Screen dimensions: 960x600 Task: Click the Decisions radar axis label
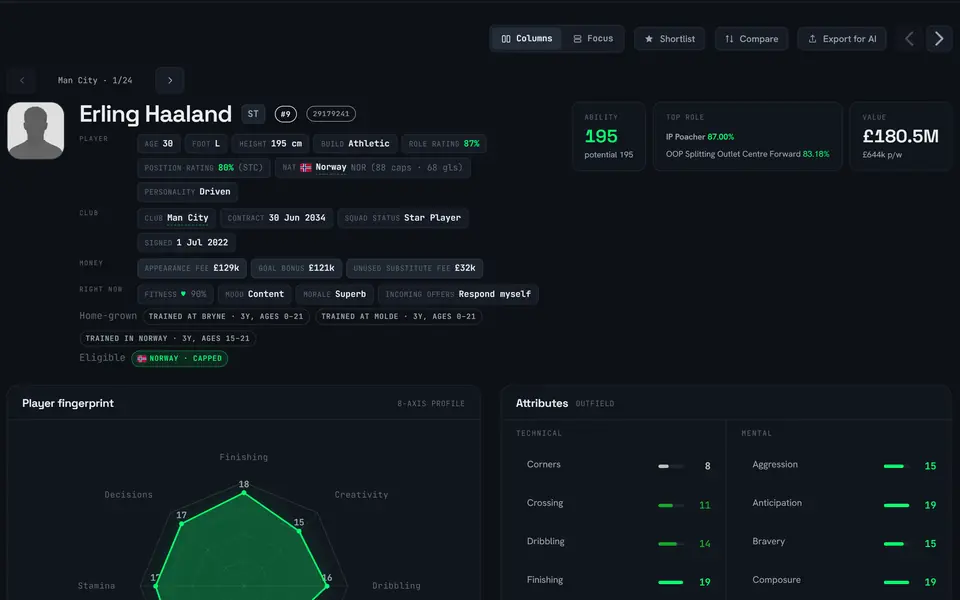pyautogui.click(x=129, y=495)
